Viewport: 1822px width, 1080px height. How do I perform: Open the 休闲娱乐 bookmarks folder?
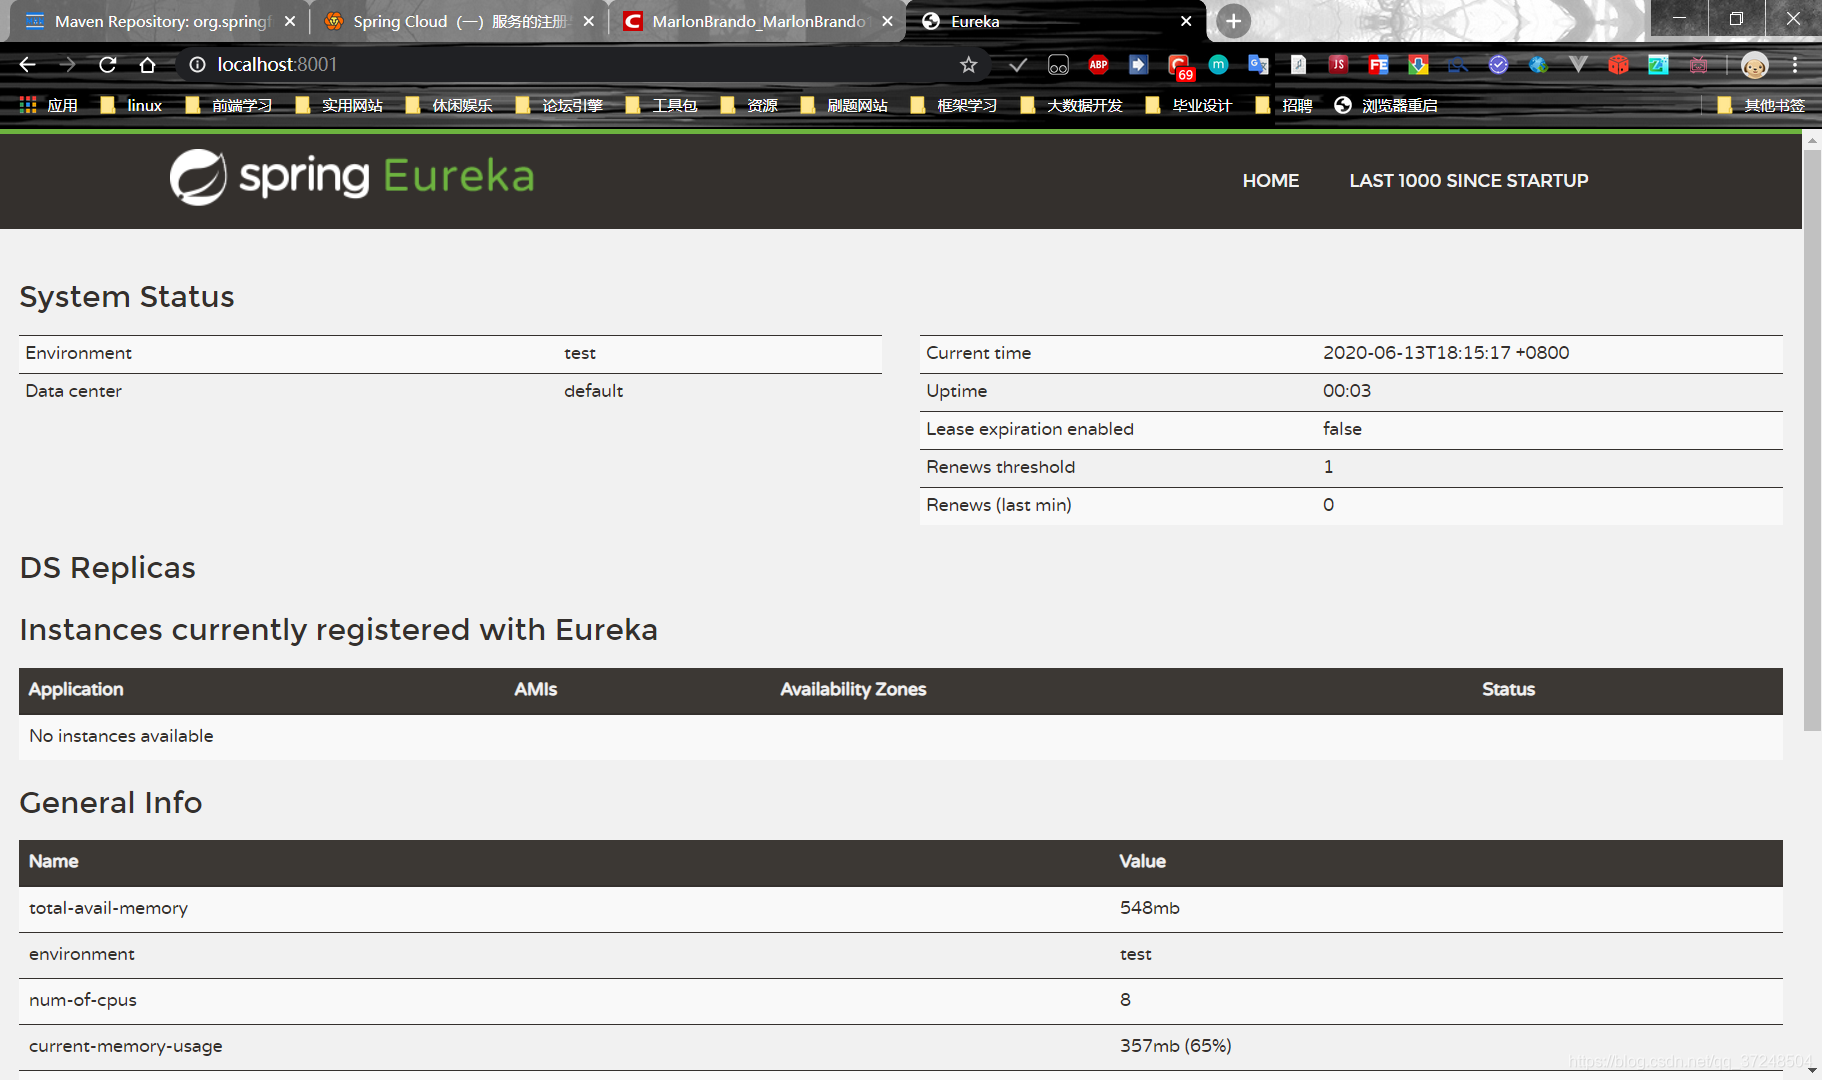(449, 105)
